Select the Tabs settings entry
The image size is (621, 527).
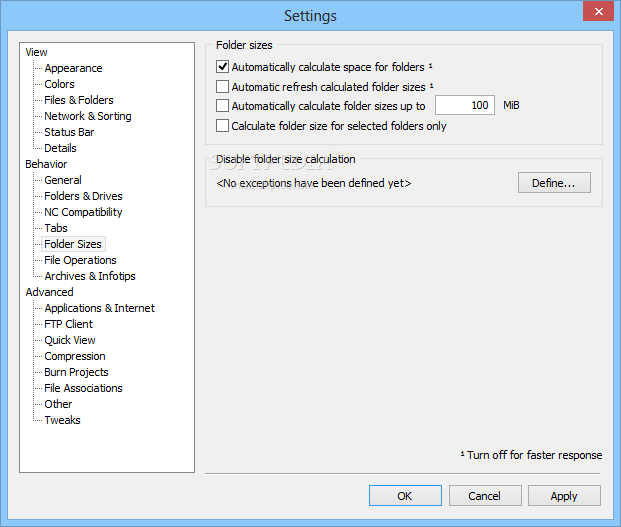[56, 228]
